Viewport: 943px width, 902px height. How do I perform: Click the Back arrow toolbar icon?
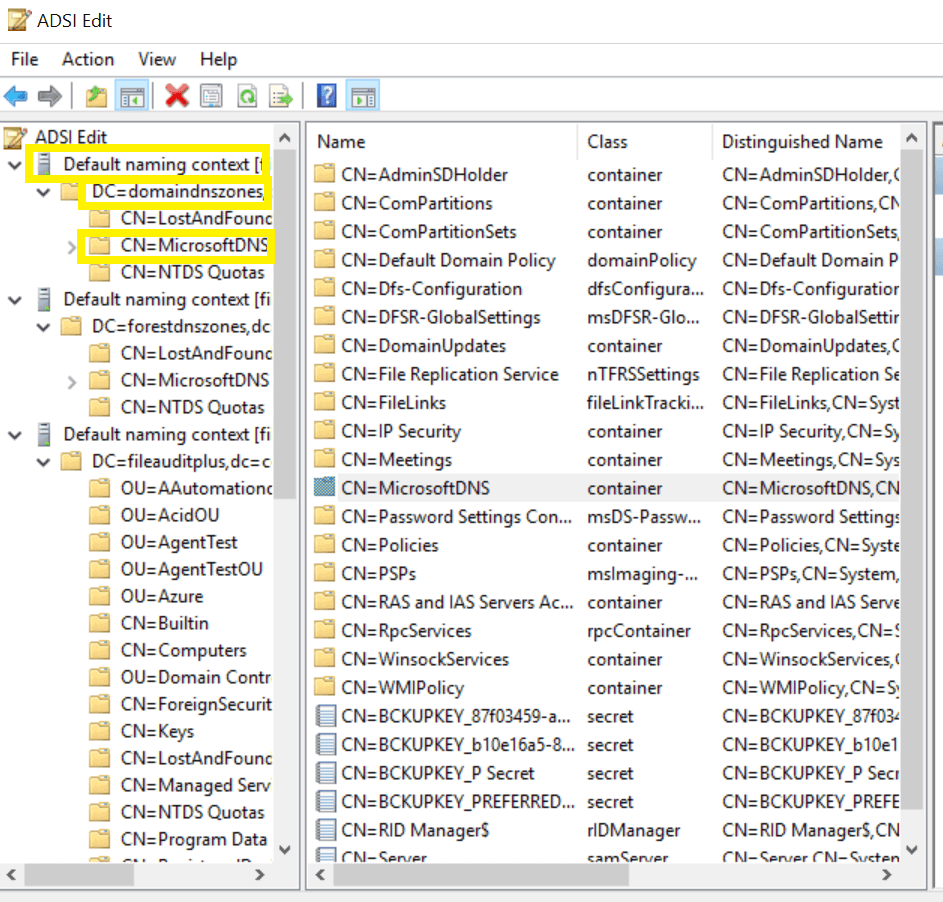tap(16, 96)
